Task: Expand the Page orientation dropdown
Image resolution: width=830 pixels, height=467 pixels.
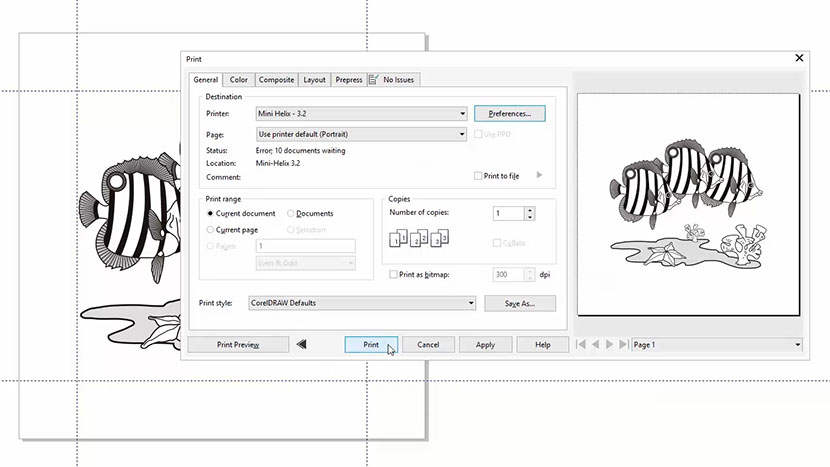Action: [361, 134]
